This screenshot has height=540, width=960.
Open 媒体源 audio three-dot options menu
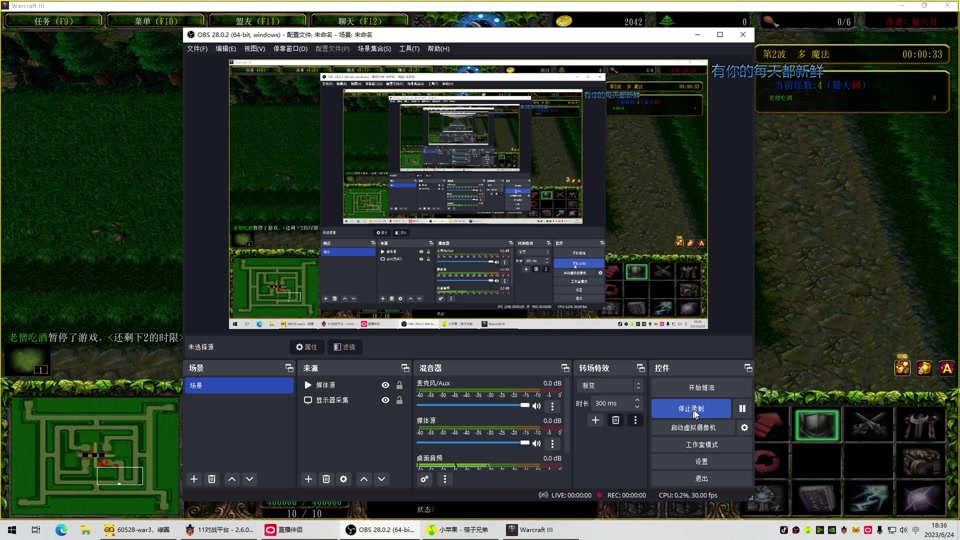552,443
